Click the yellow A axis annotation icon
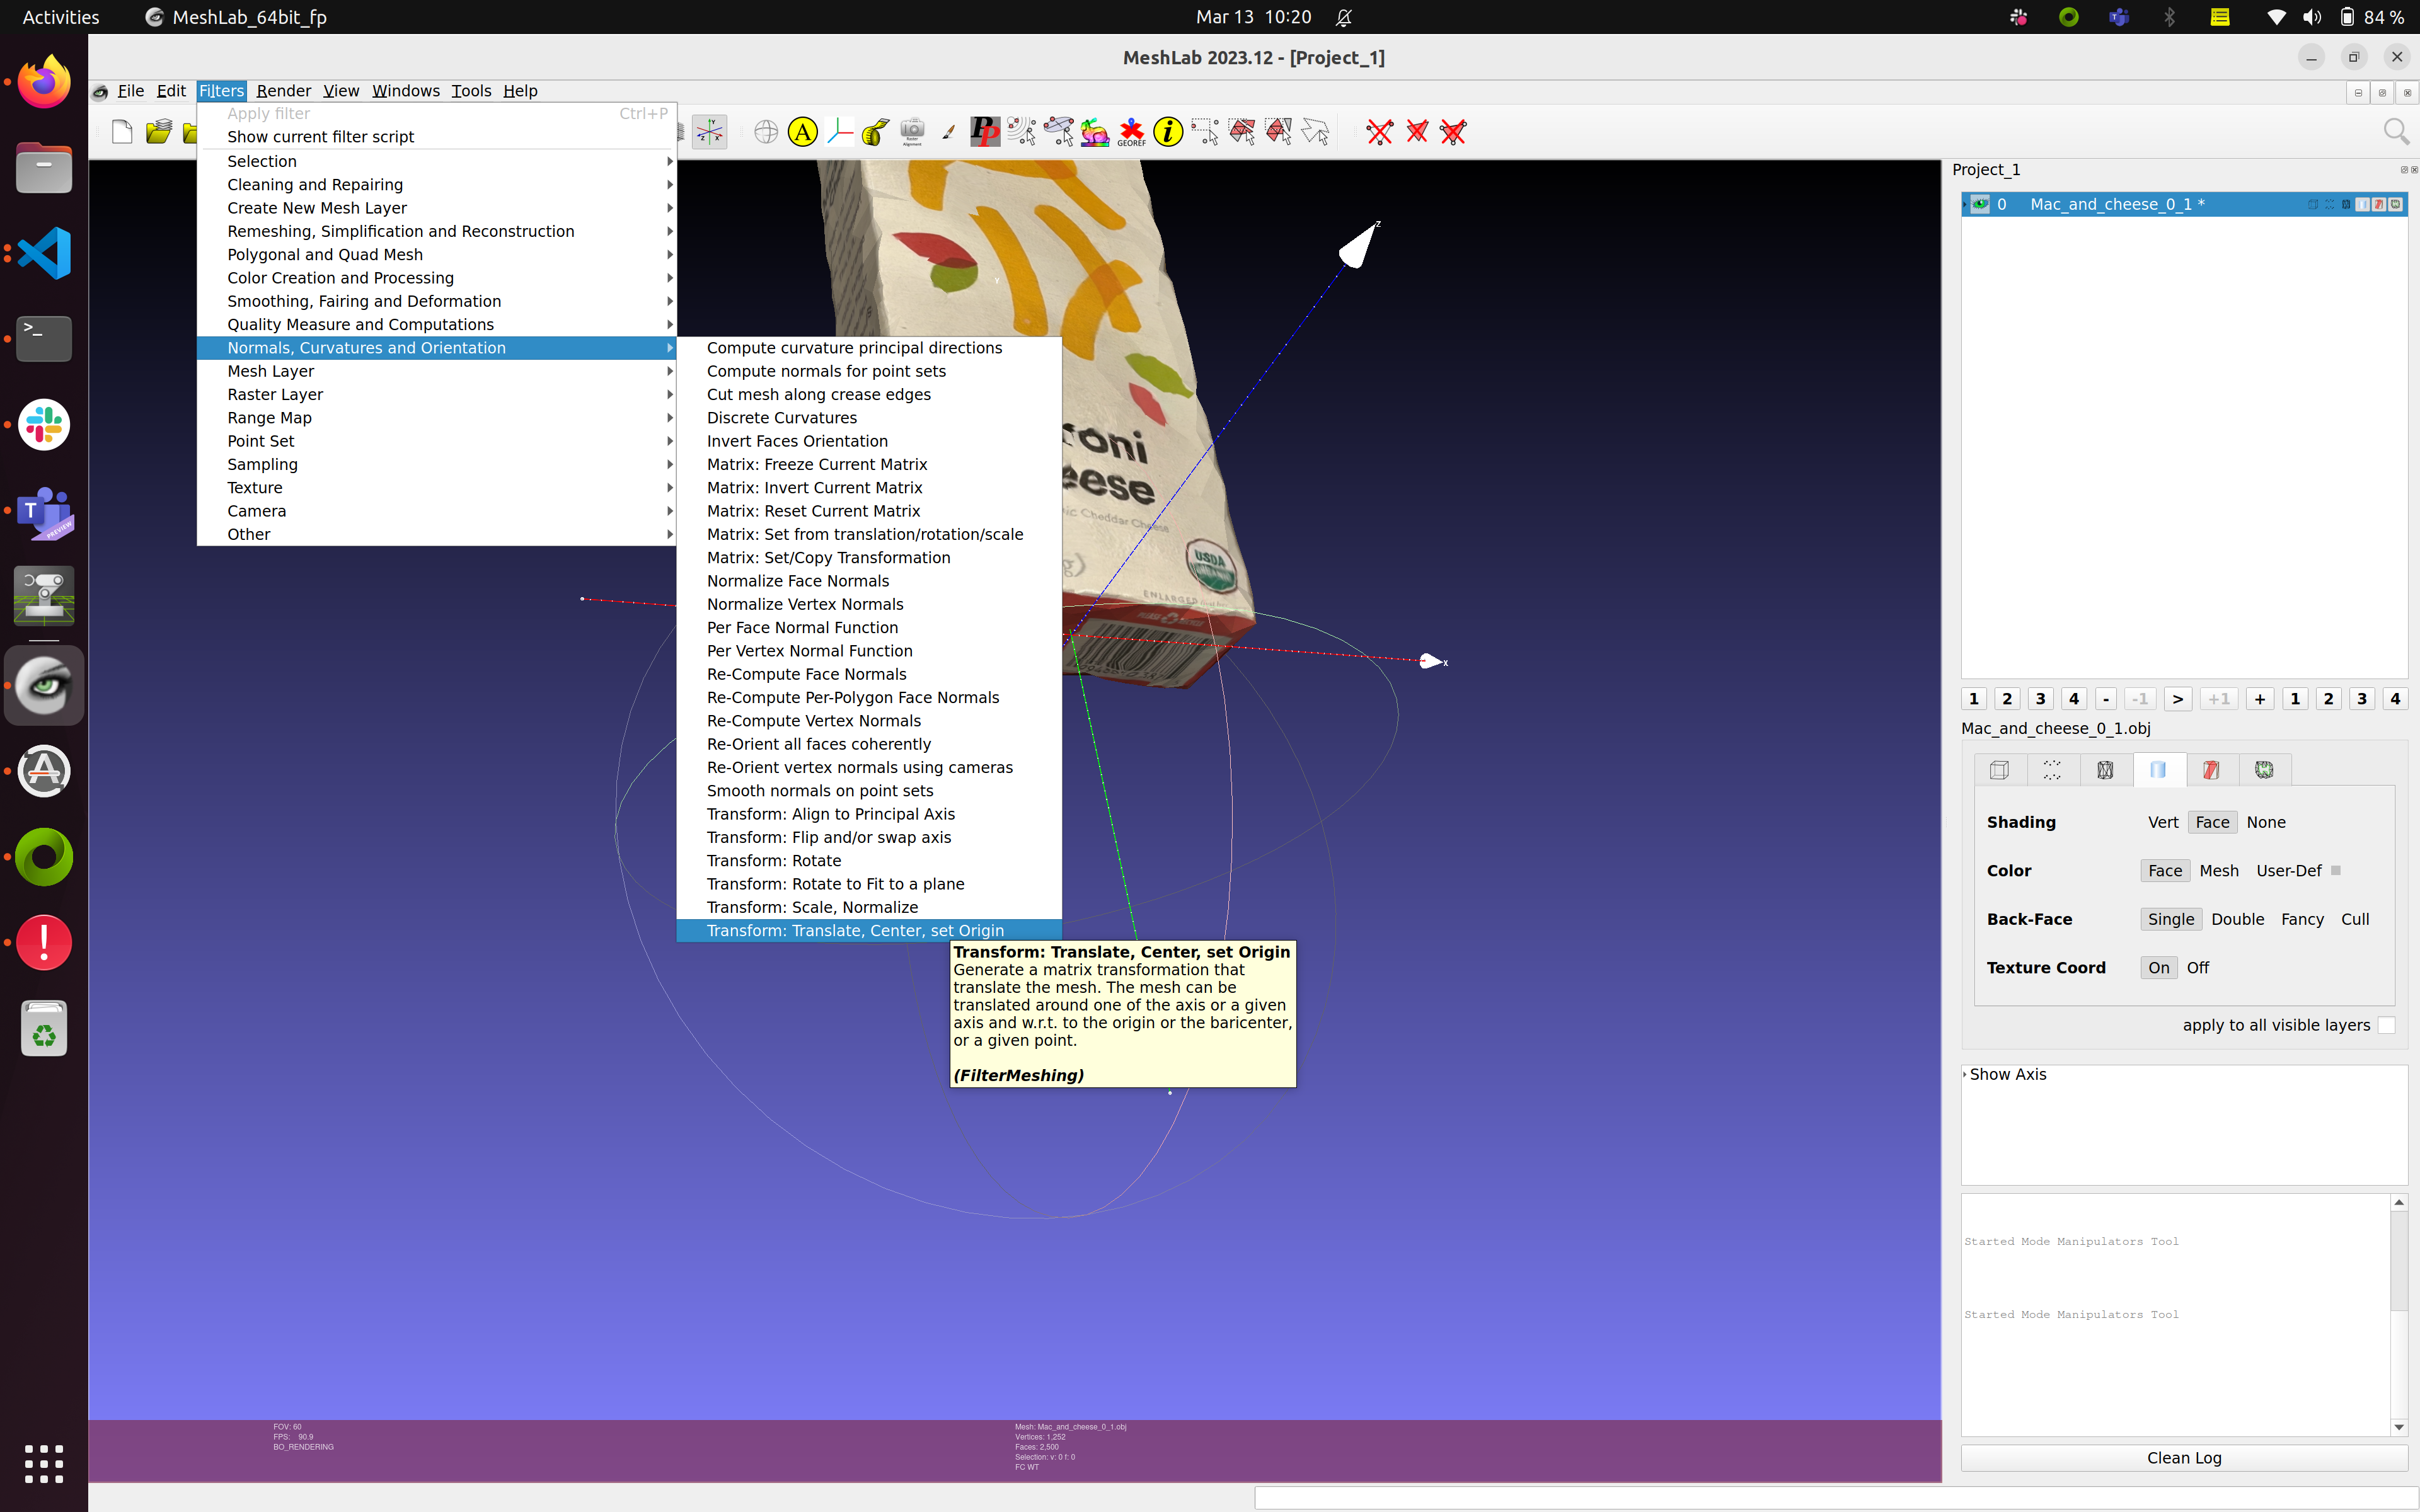This screenshot has height=1512, width=2420. point(801,131)
